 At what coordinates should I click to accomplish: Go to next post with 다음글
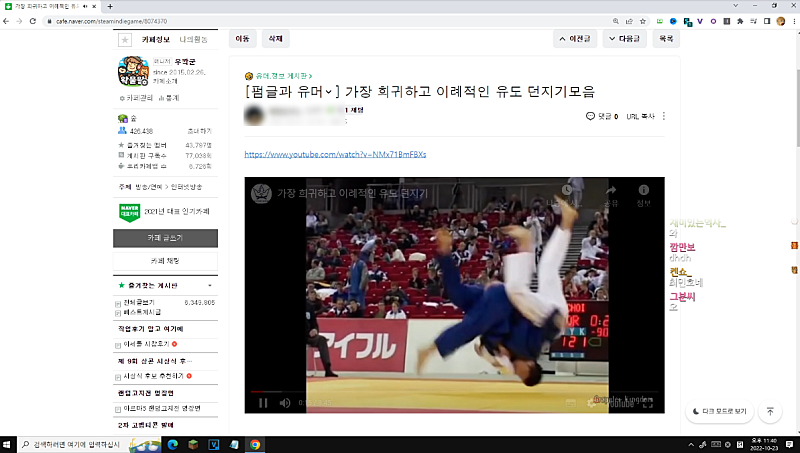[x=624, y=39]
